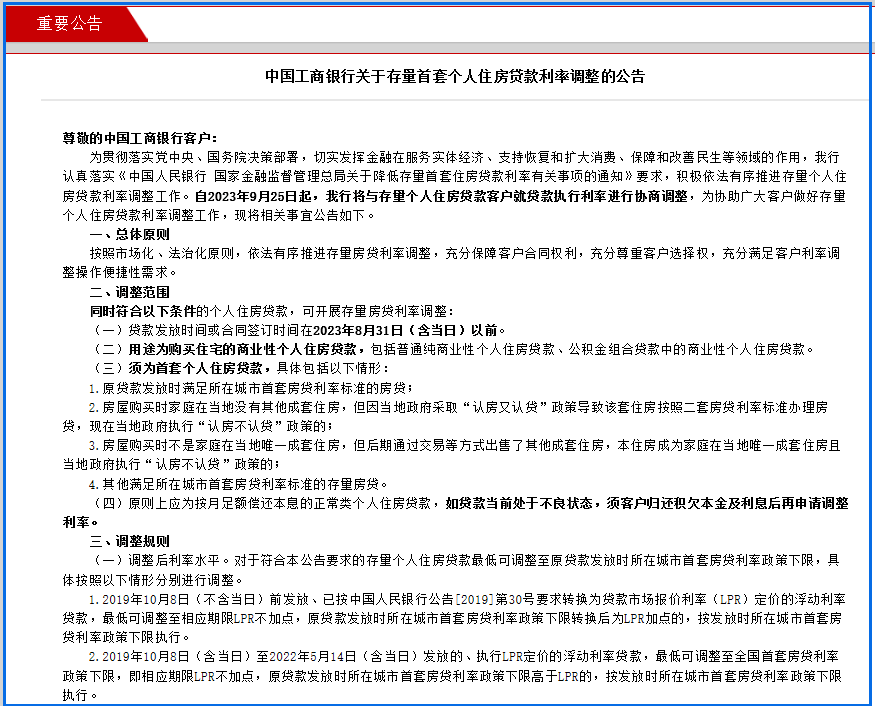Click the line （一）调整后利率水平

[x=464, y=560]
